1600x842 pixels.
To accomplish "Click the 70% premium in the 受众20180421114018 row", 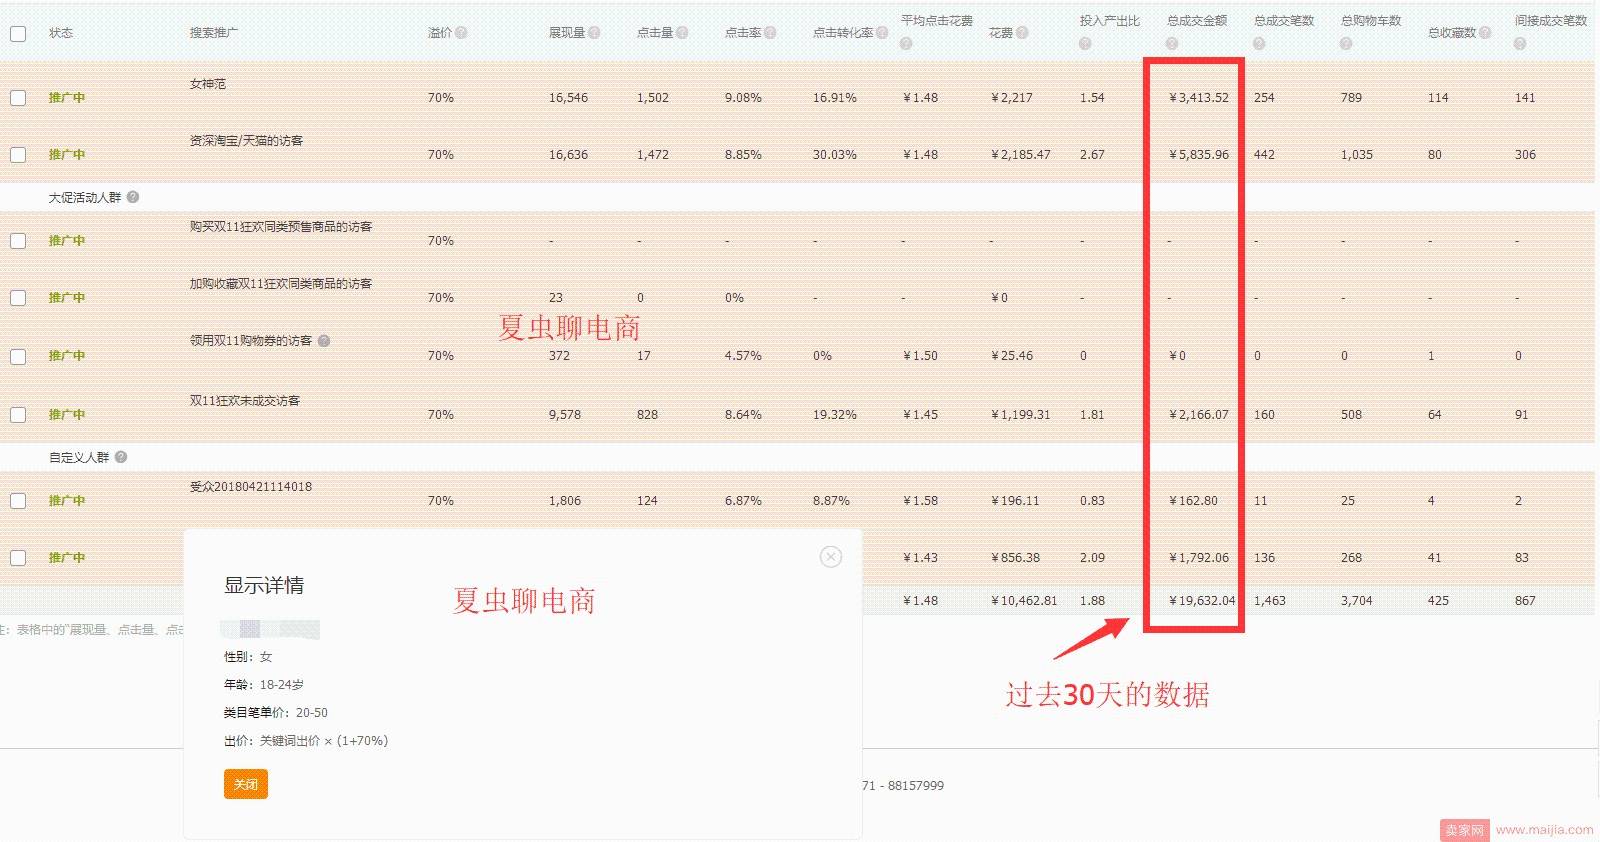I will (441, 501).
